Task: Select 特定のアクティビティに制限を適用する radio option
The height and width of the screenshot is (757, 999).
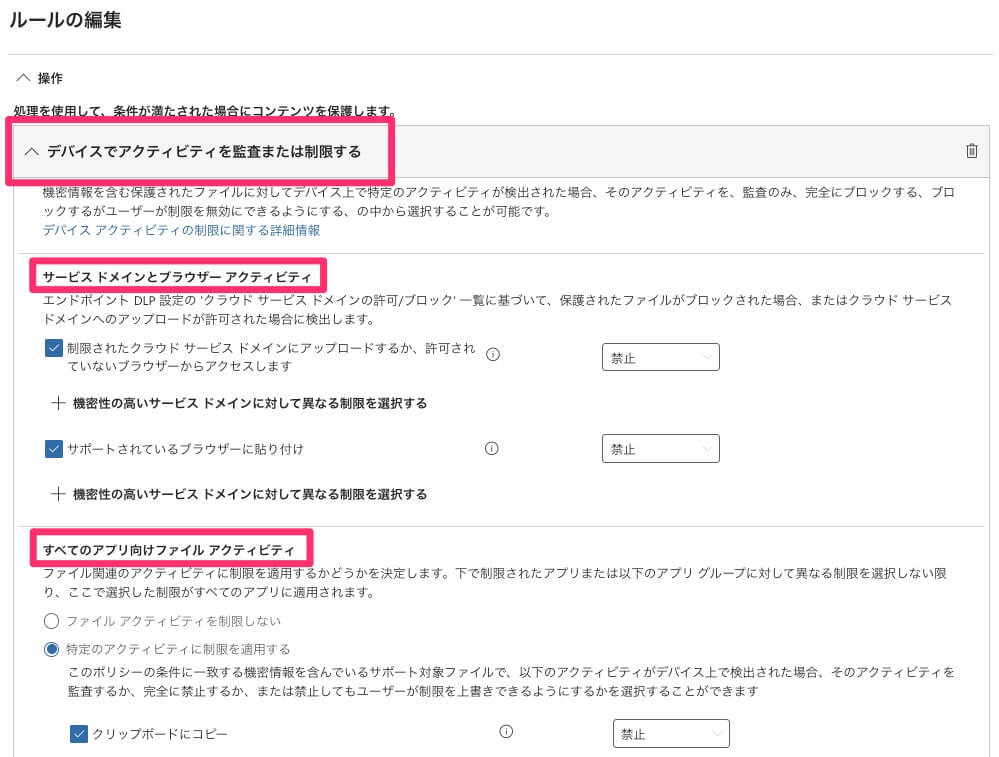Action: (52, 649)
